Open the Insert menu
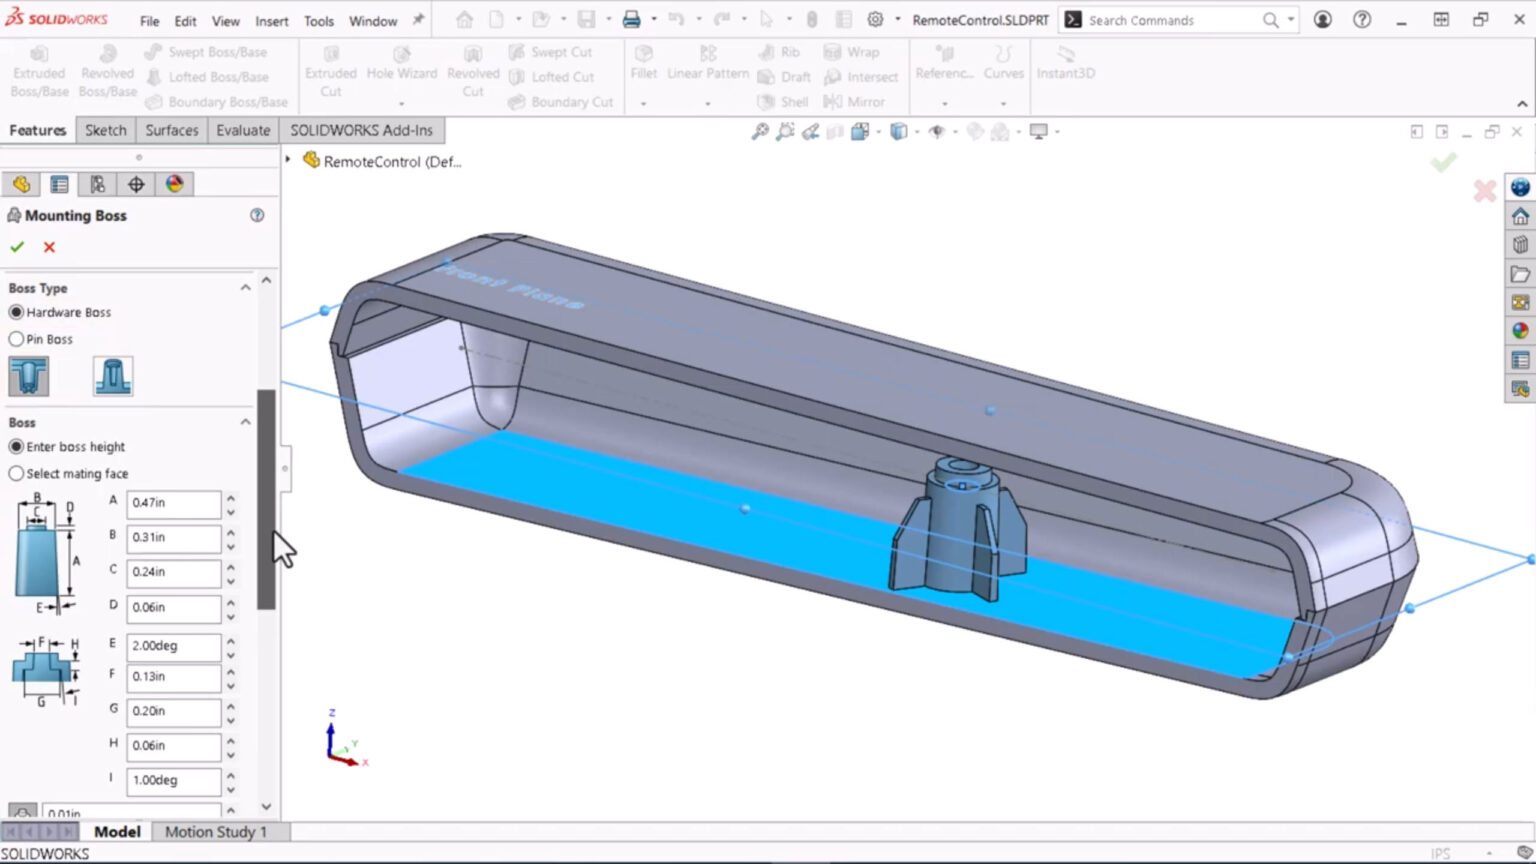The image size is (1536, 864). pos(271,20)
